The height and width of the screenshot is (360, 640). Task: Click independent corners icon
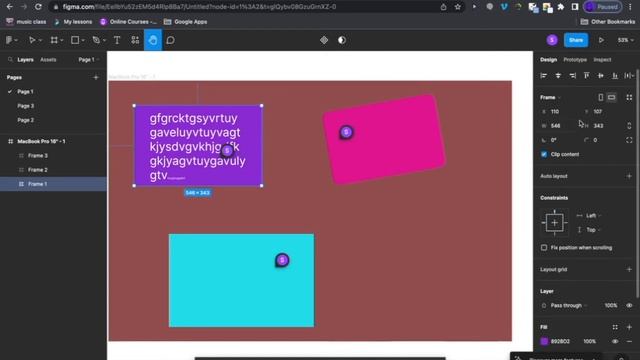click(x=629, y=140)
